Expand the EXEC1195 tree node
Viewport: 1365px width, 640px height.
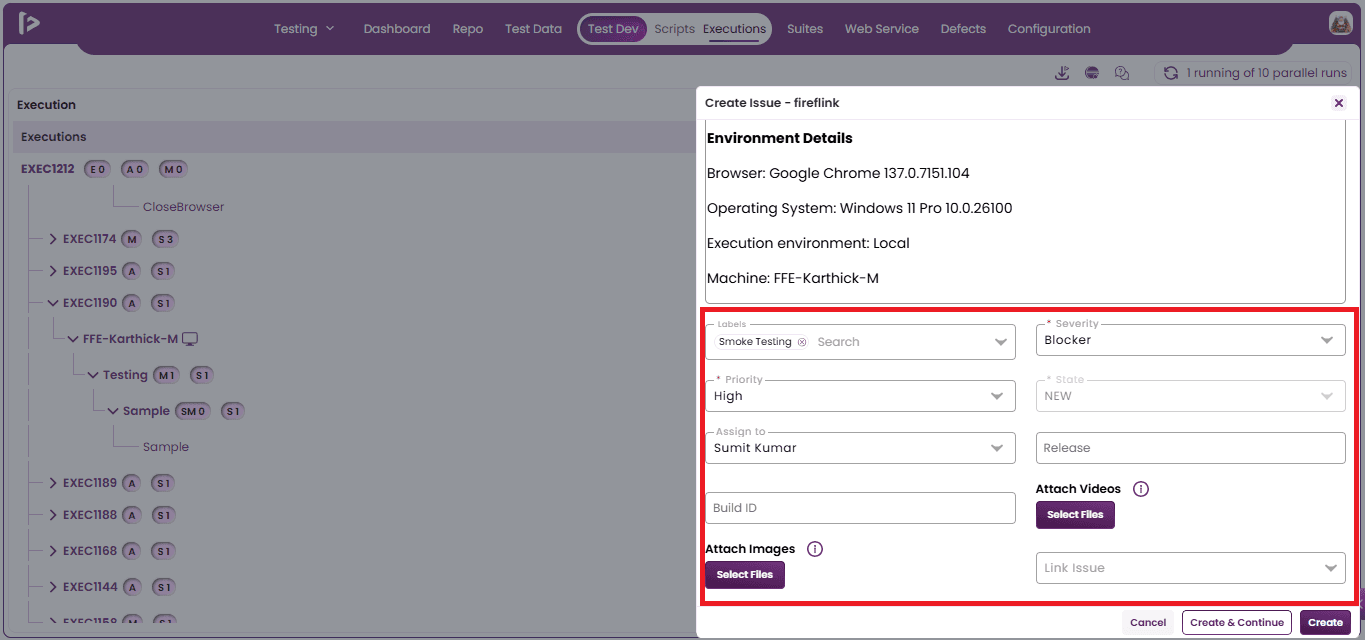(x=54, y=271)
